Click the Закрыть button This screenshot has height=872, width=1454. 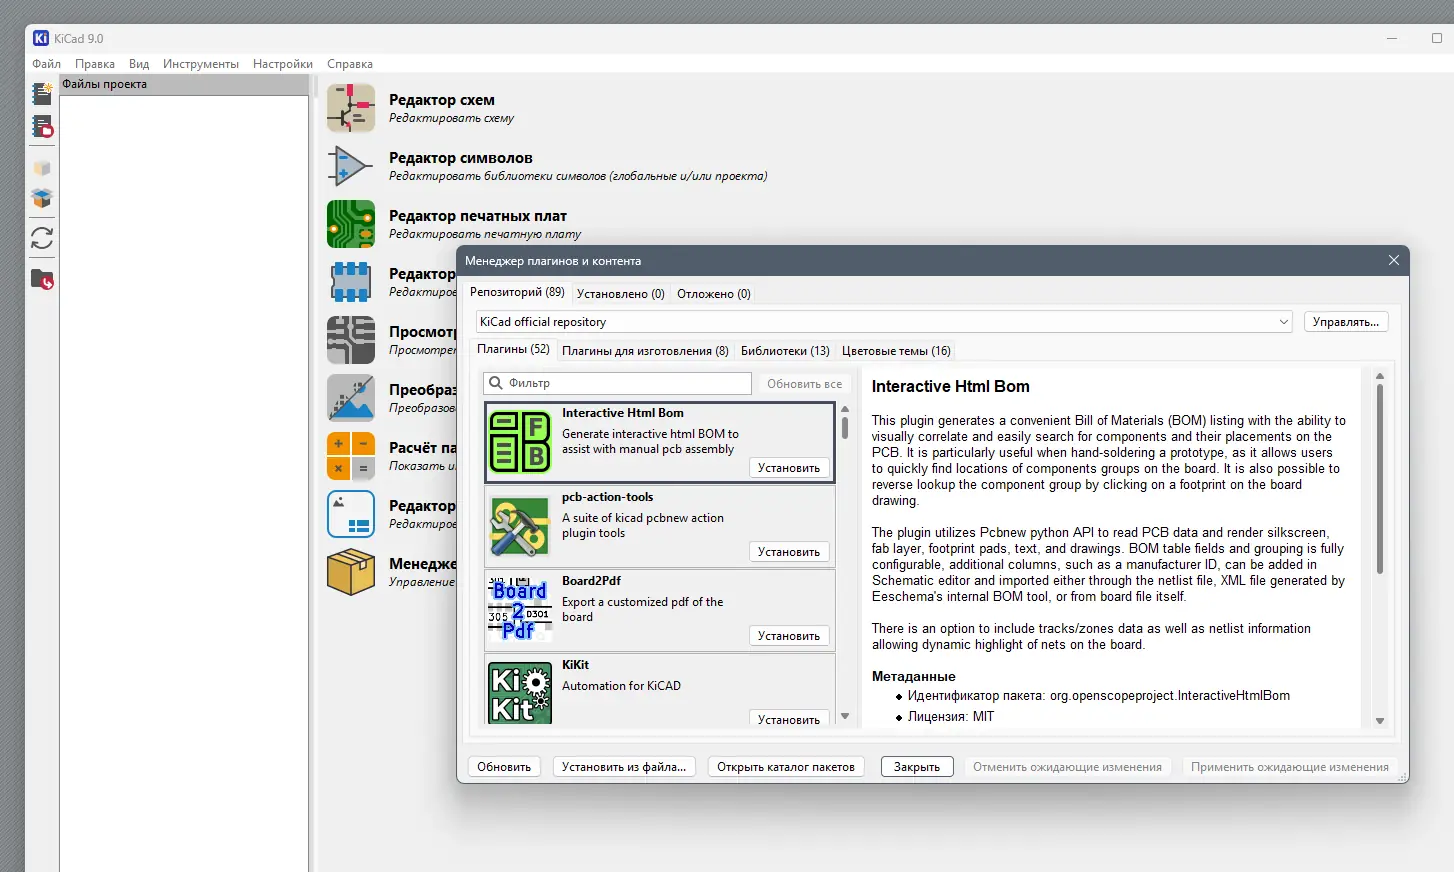click(x=917, y=767)
